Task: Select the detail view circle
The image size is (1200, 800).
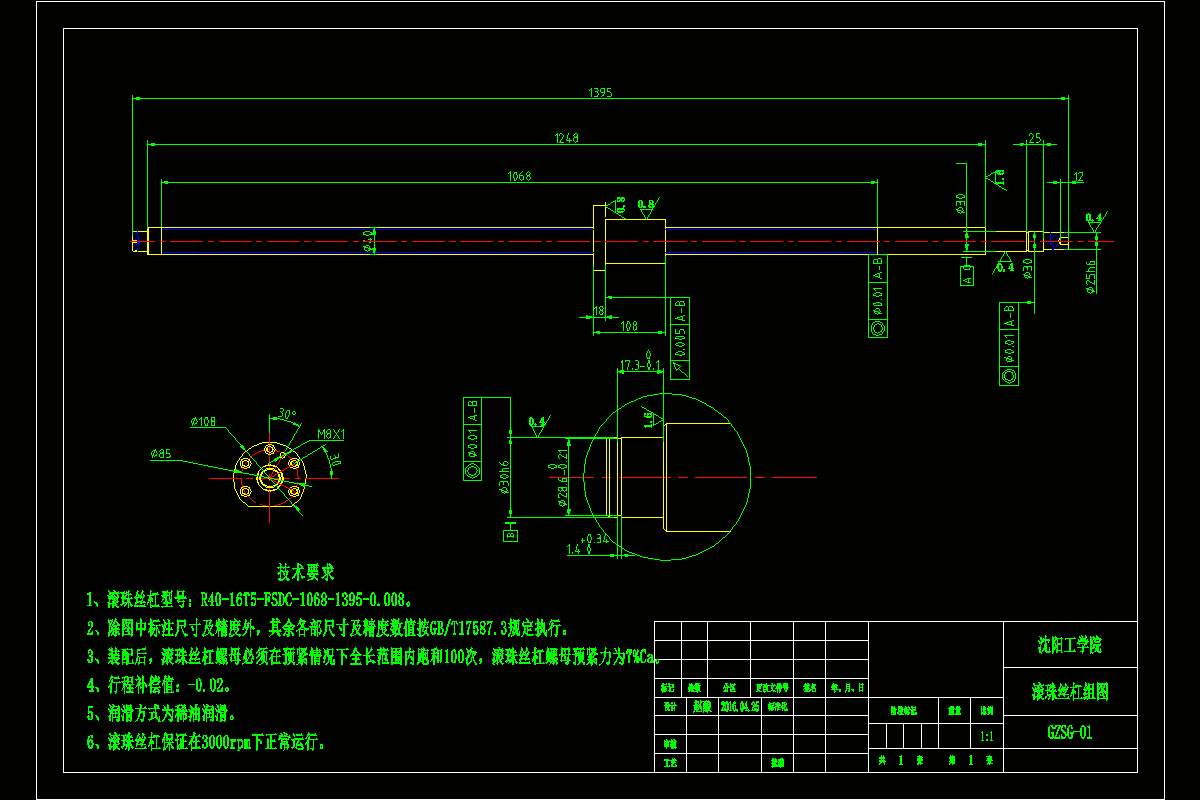Action: (667, 477)
